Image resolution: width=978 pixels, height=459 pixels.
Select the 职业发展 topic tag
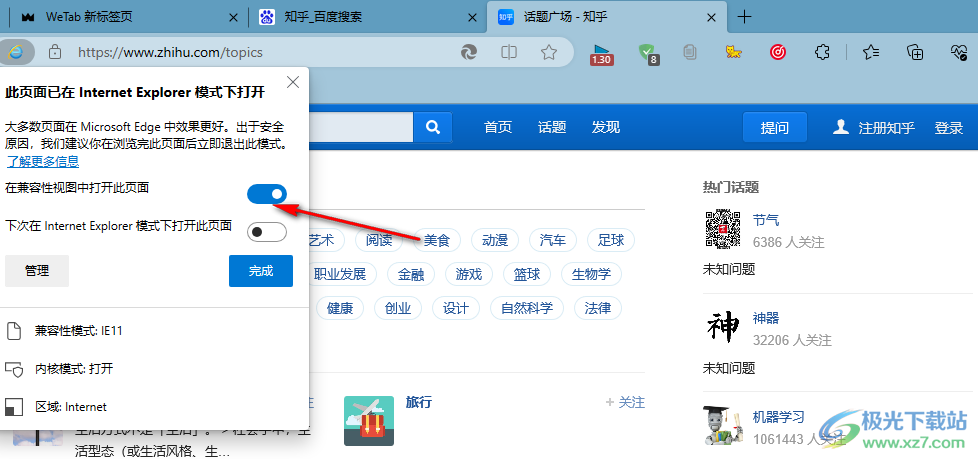[340, 274]
